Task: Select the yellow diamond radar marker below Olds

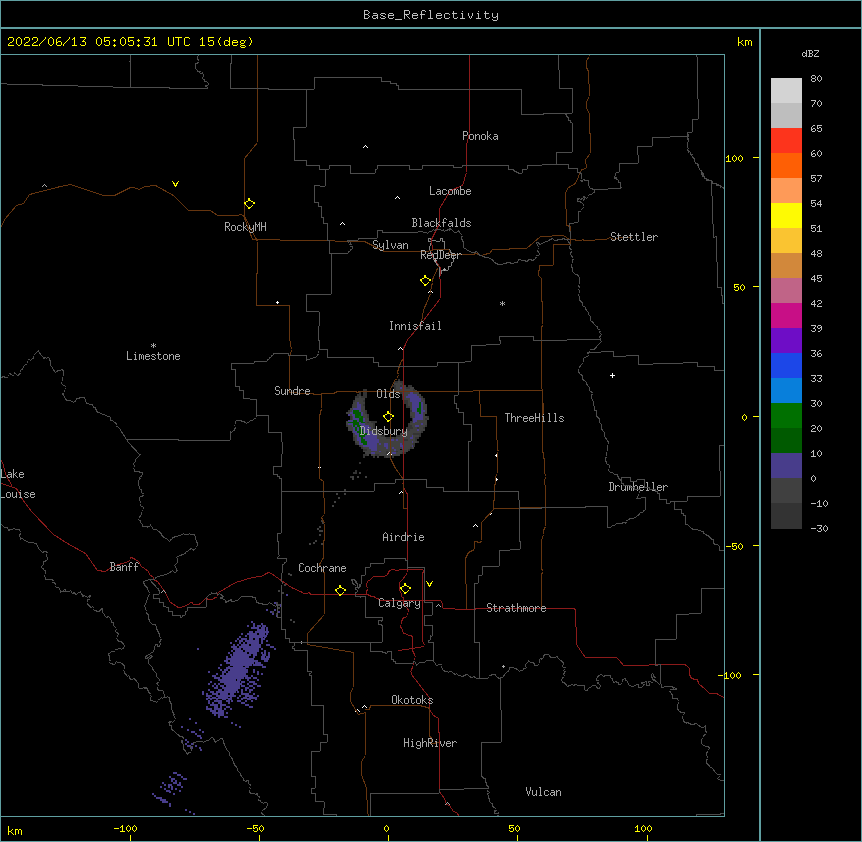Action: point(389,417)
